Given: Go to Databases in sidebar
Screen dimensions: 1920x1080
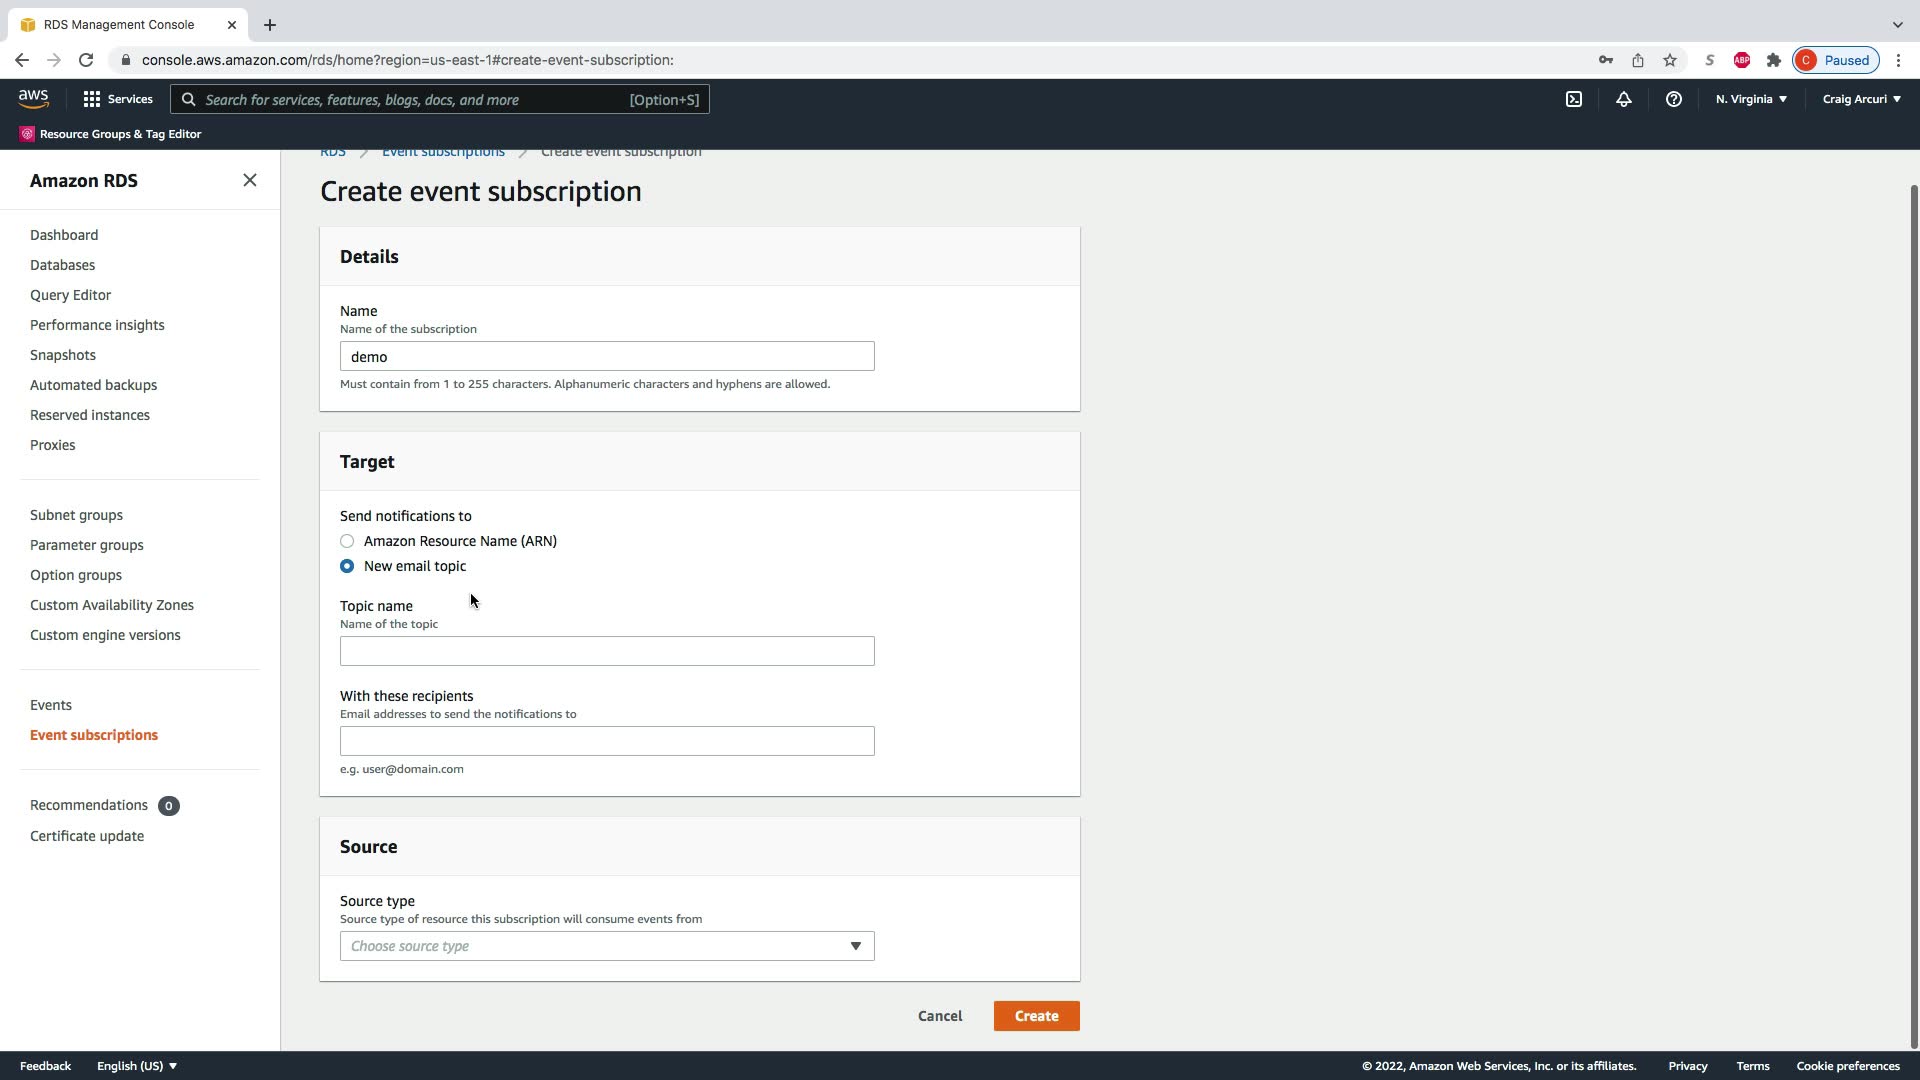Looking at the screenshot, I should click(x=62, y=265).
